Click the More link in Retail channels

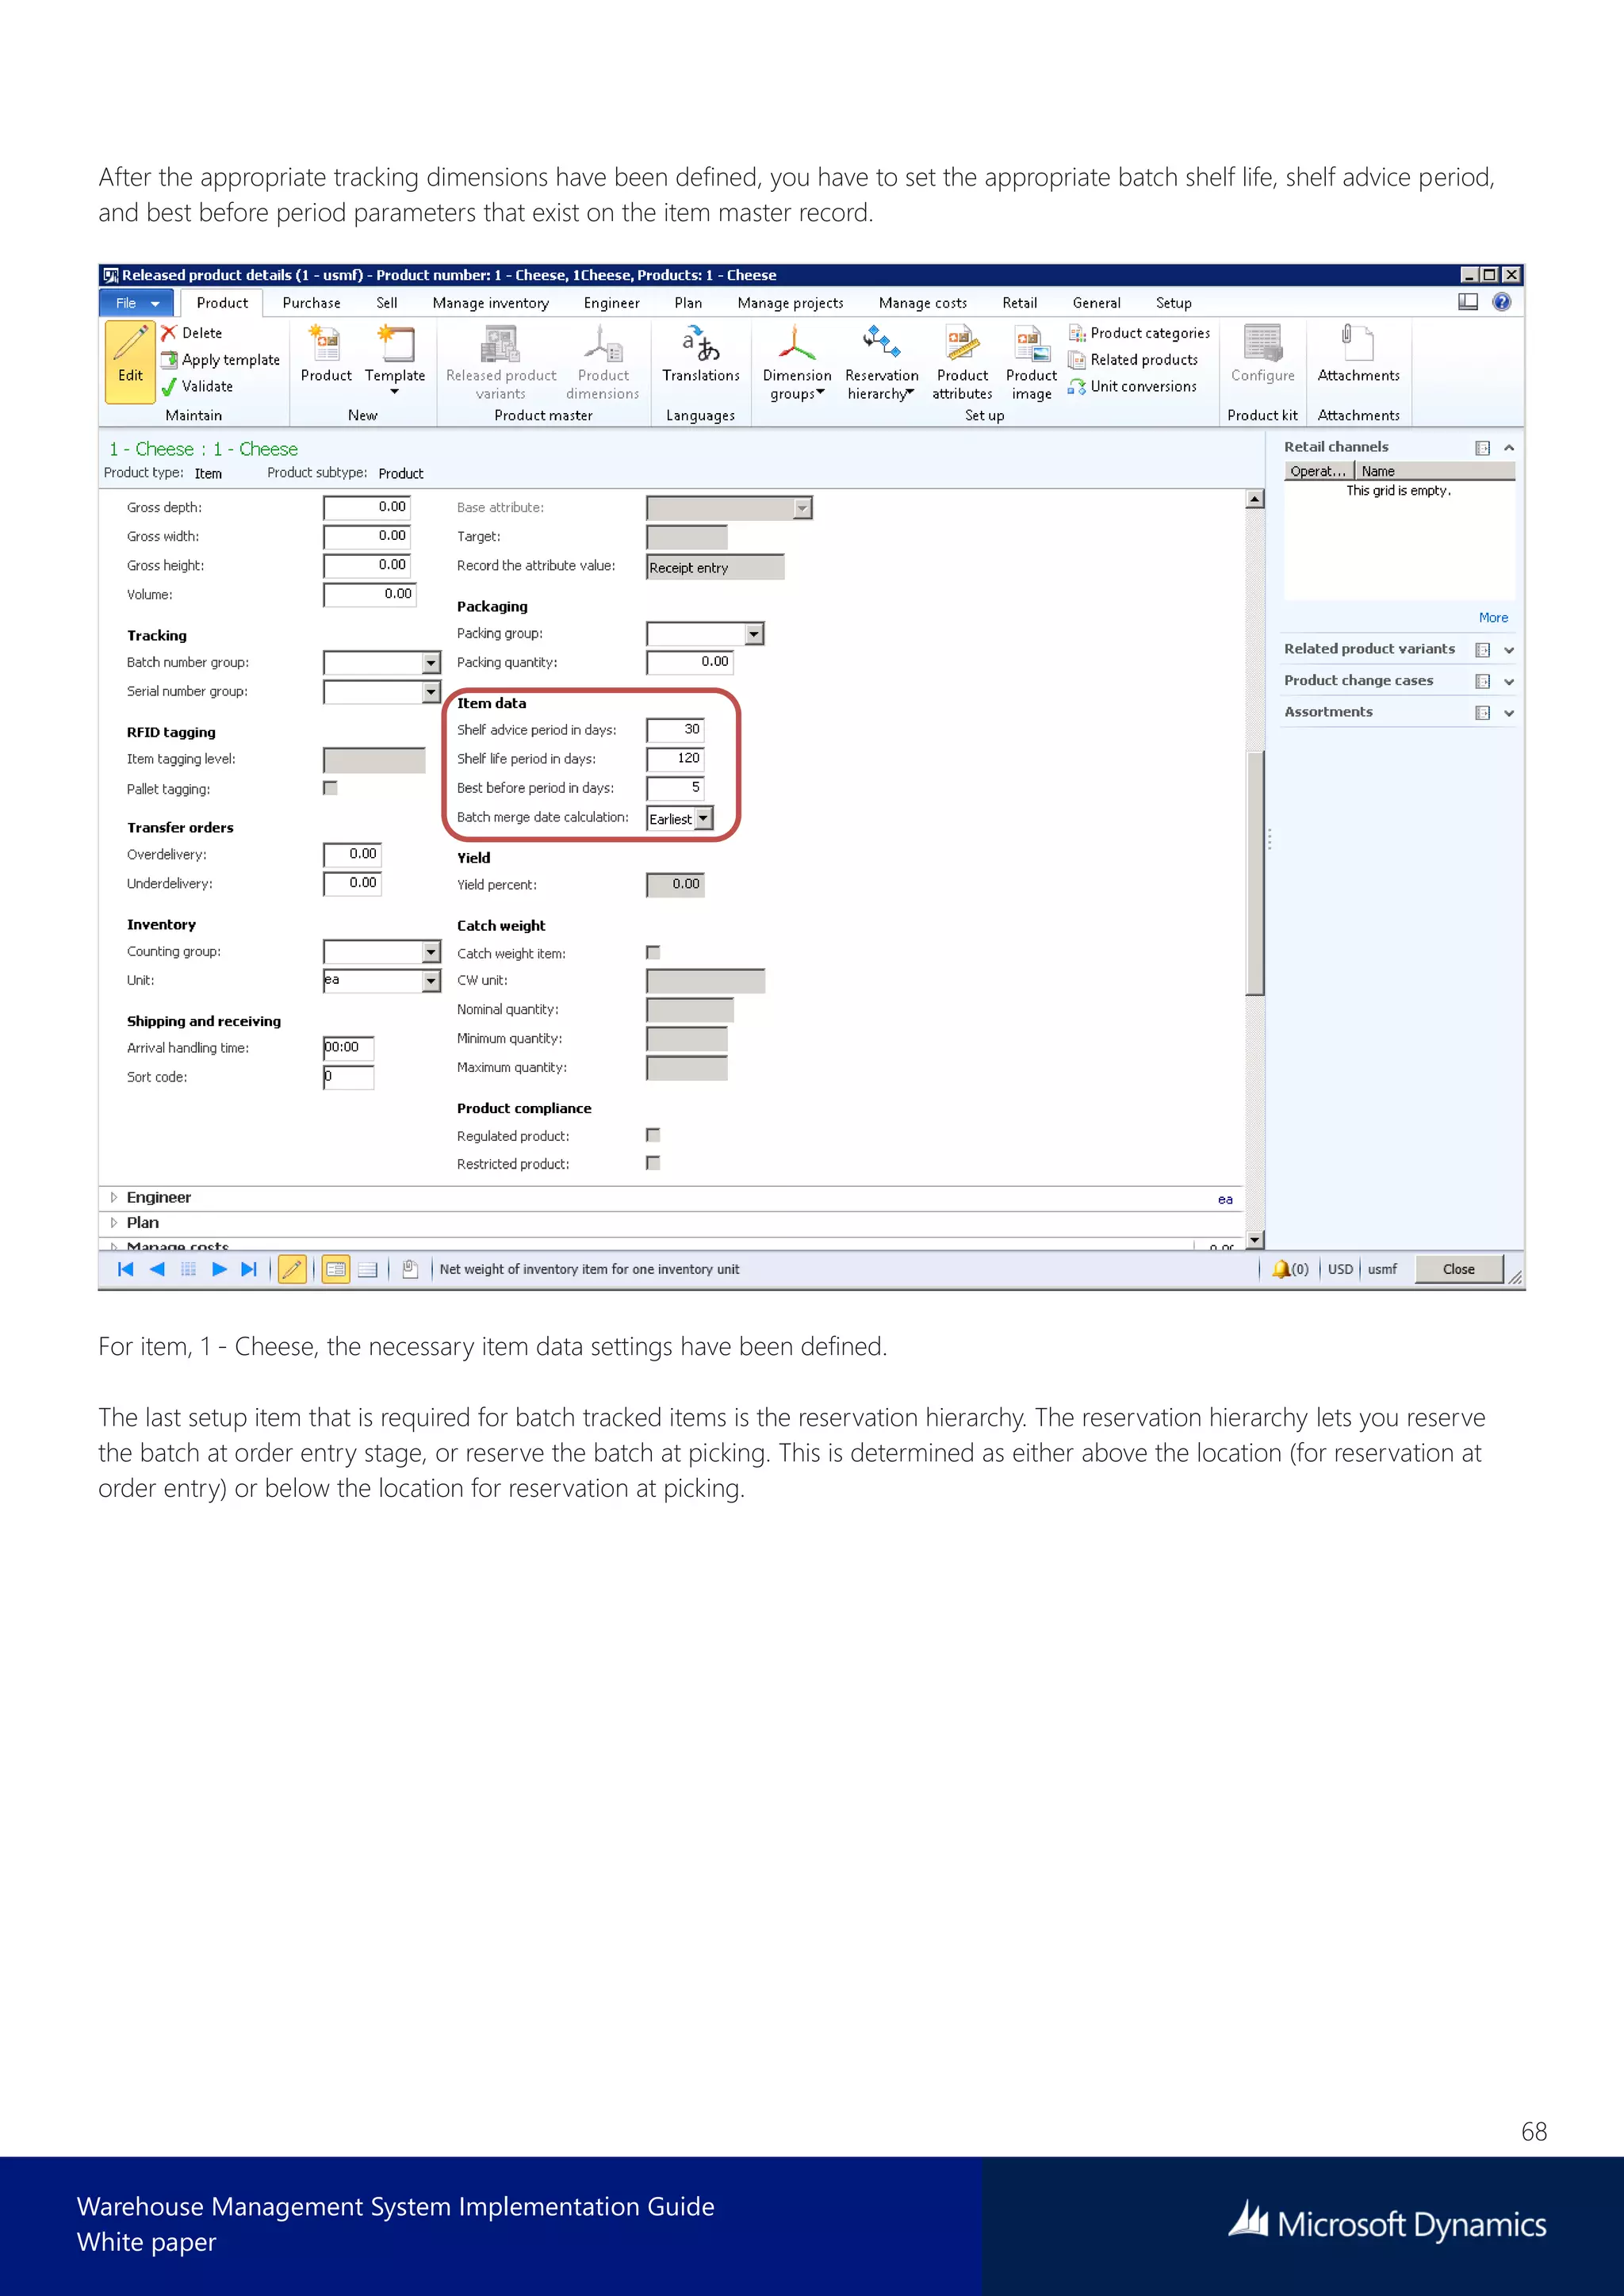point(1494,618)
